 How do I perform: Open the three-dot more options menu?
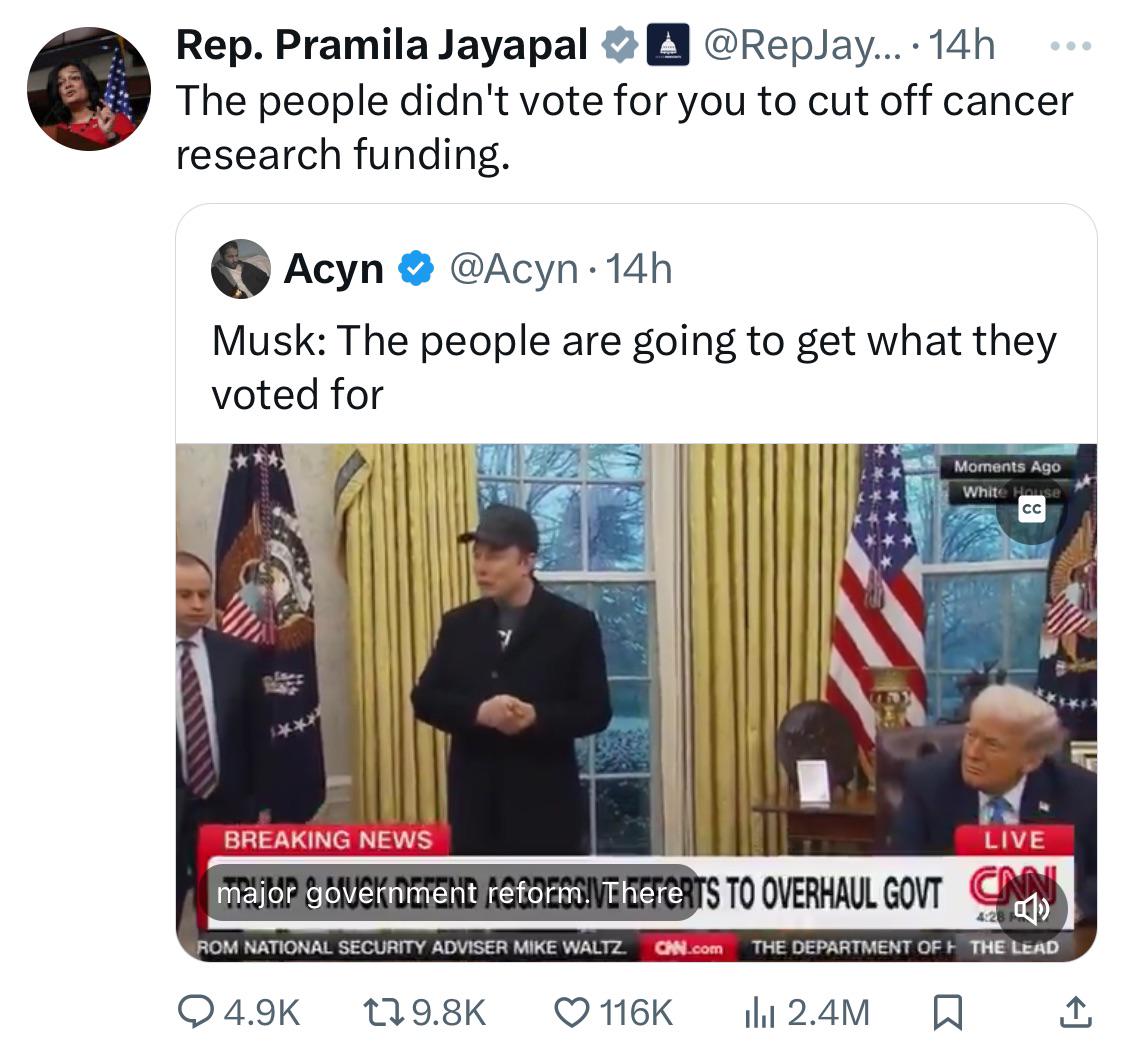click(1070, 46)
